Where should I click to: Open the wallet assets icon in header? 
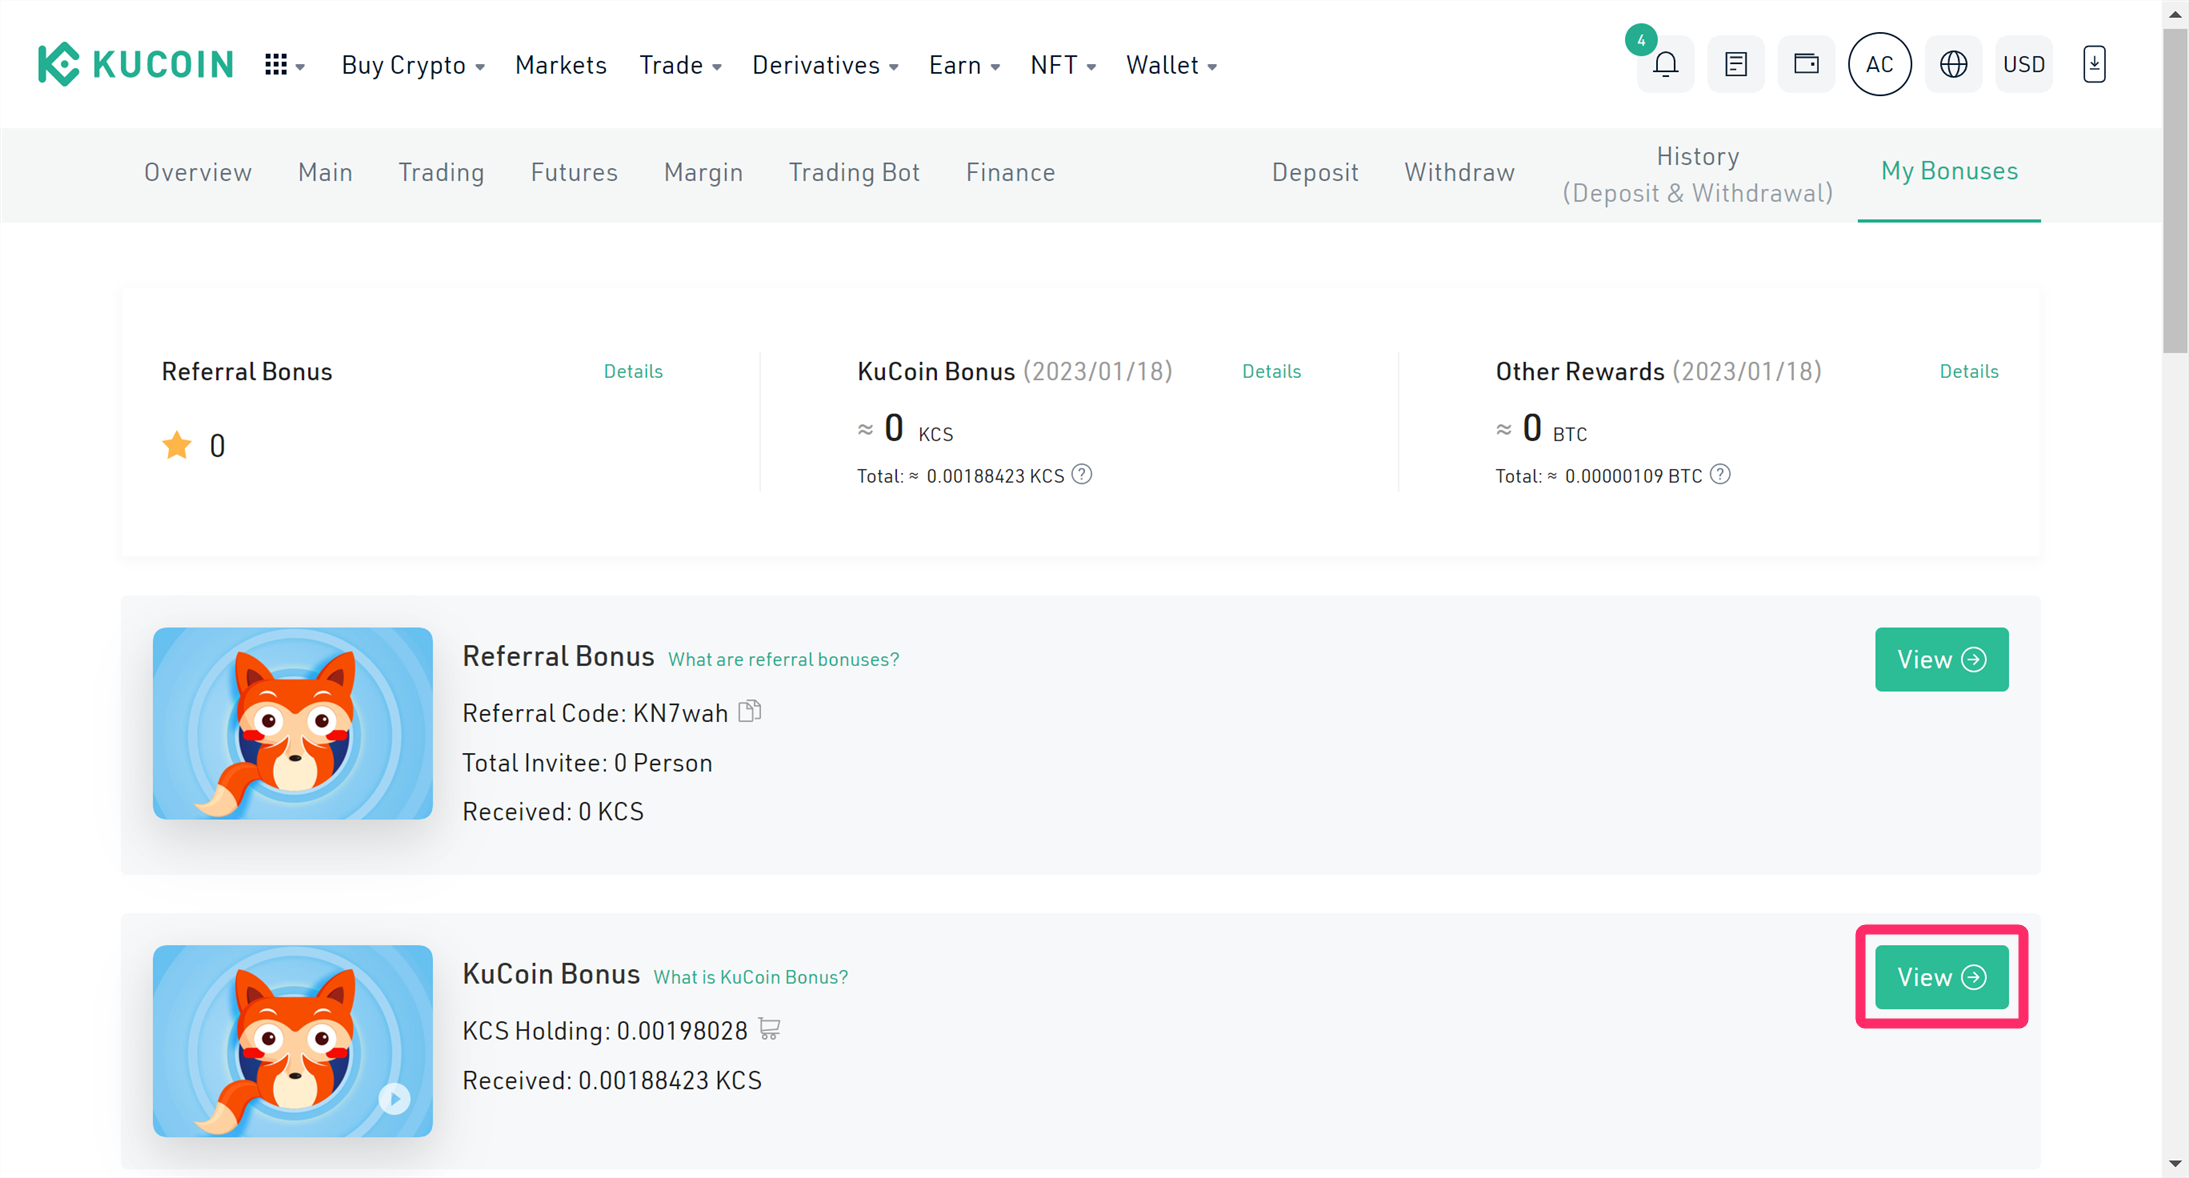pyautogui.click(x=1806, y=65)
